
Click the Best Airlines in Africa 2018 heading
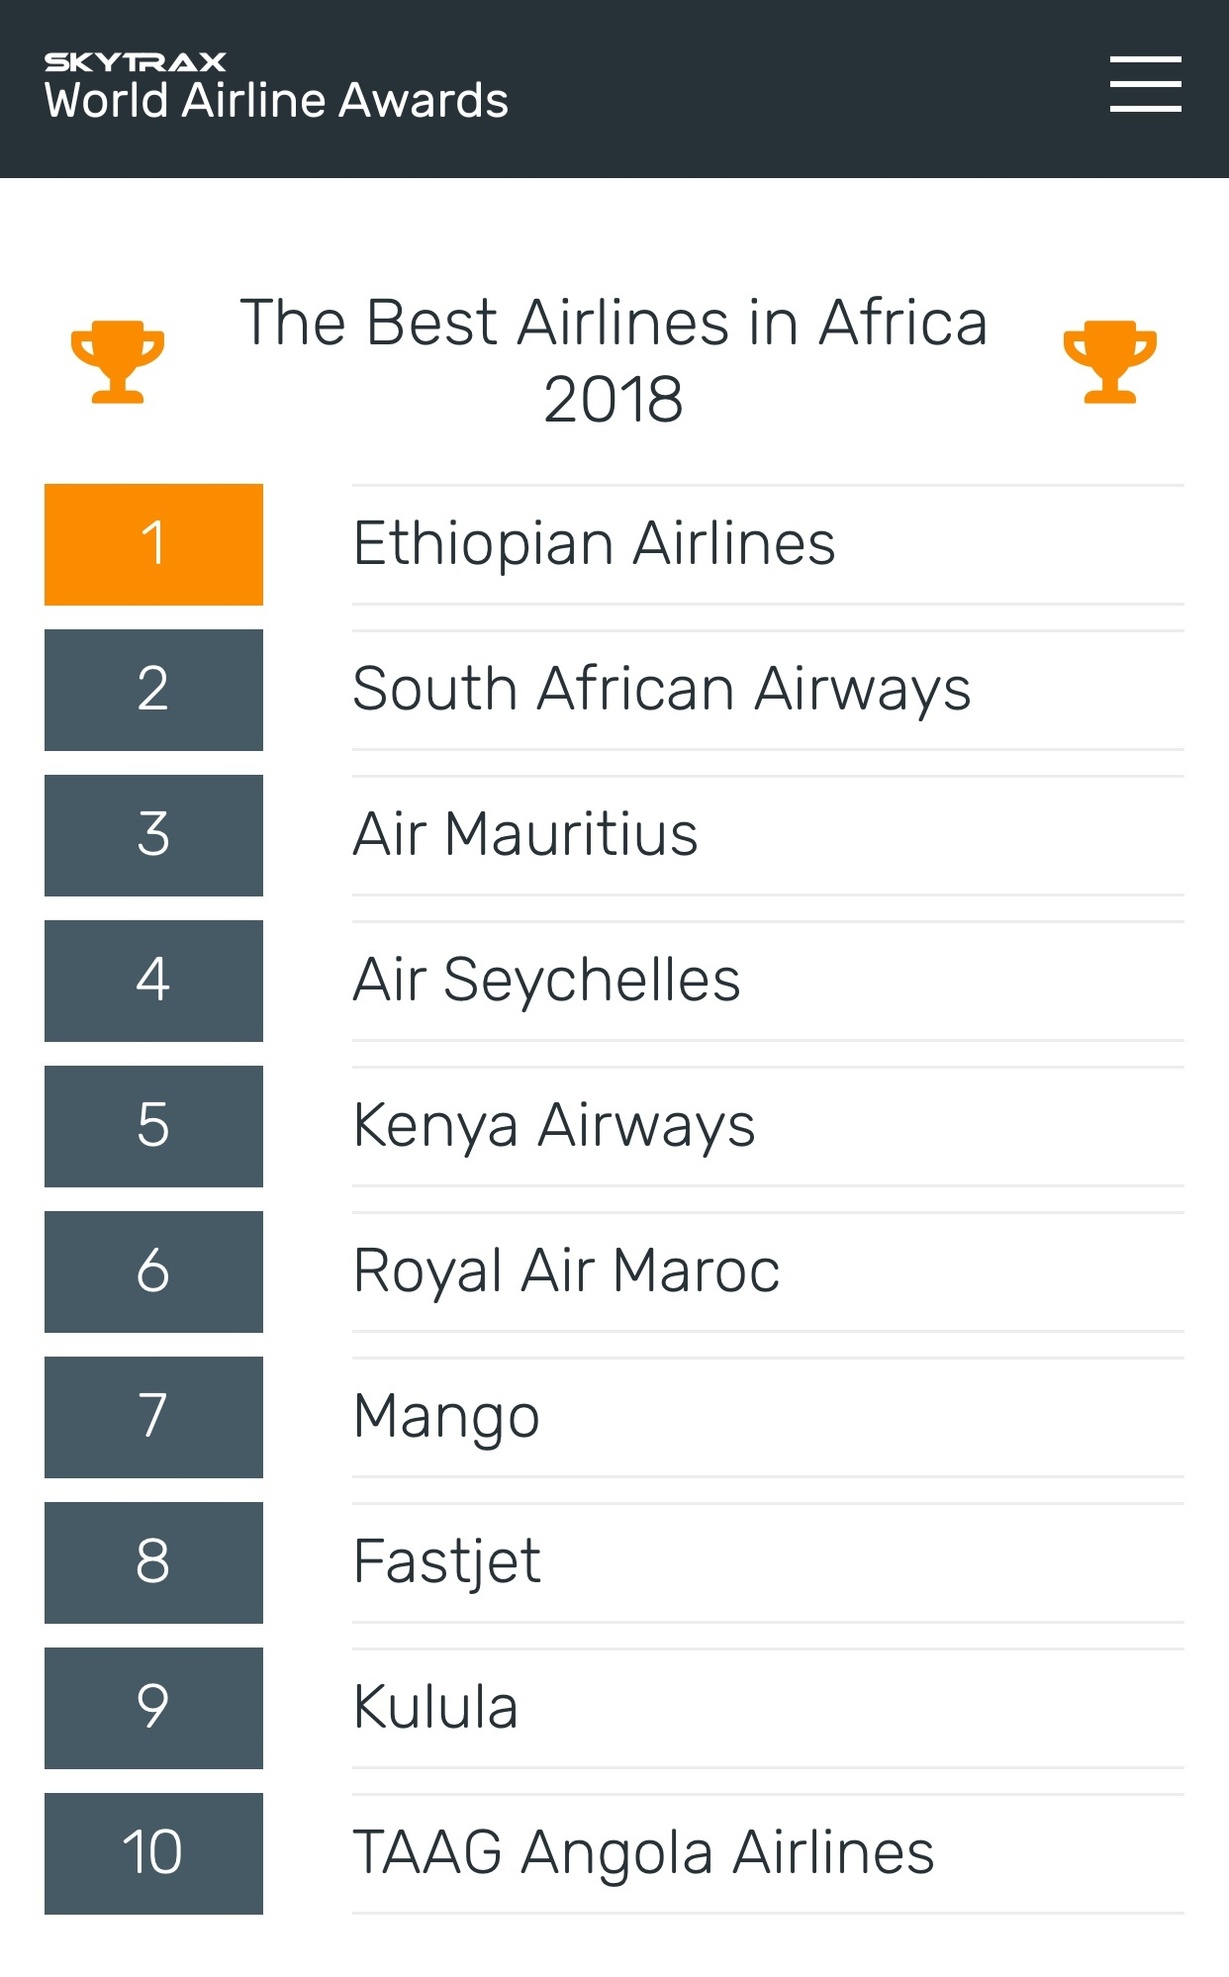tap(613, 361)
